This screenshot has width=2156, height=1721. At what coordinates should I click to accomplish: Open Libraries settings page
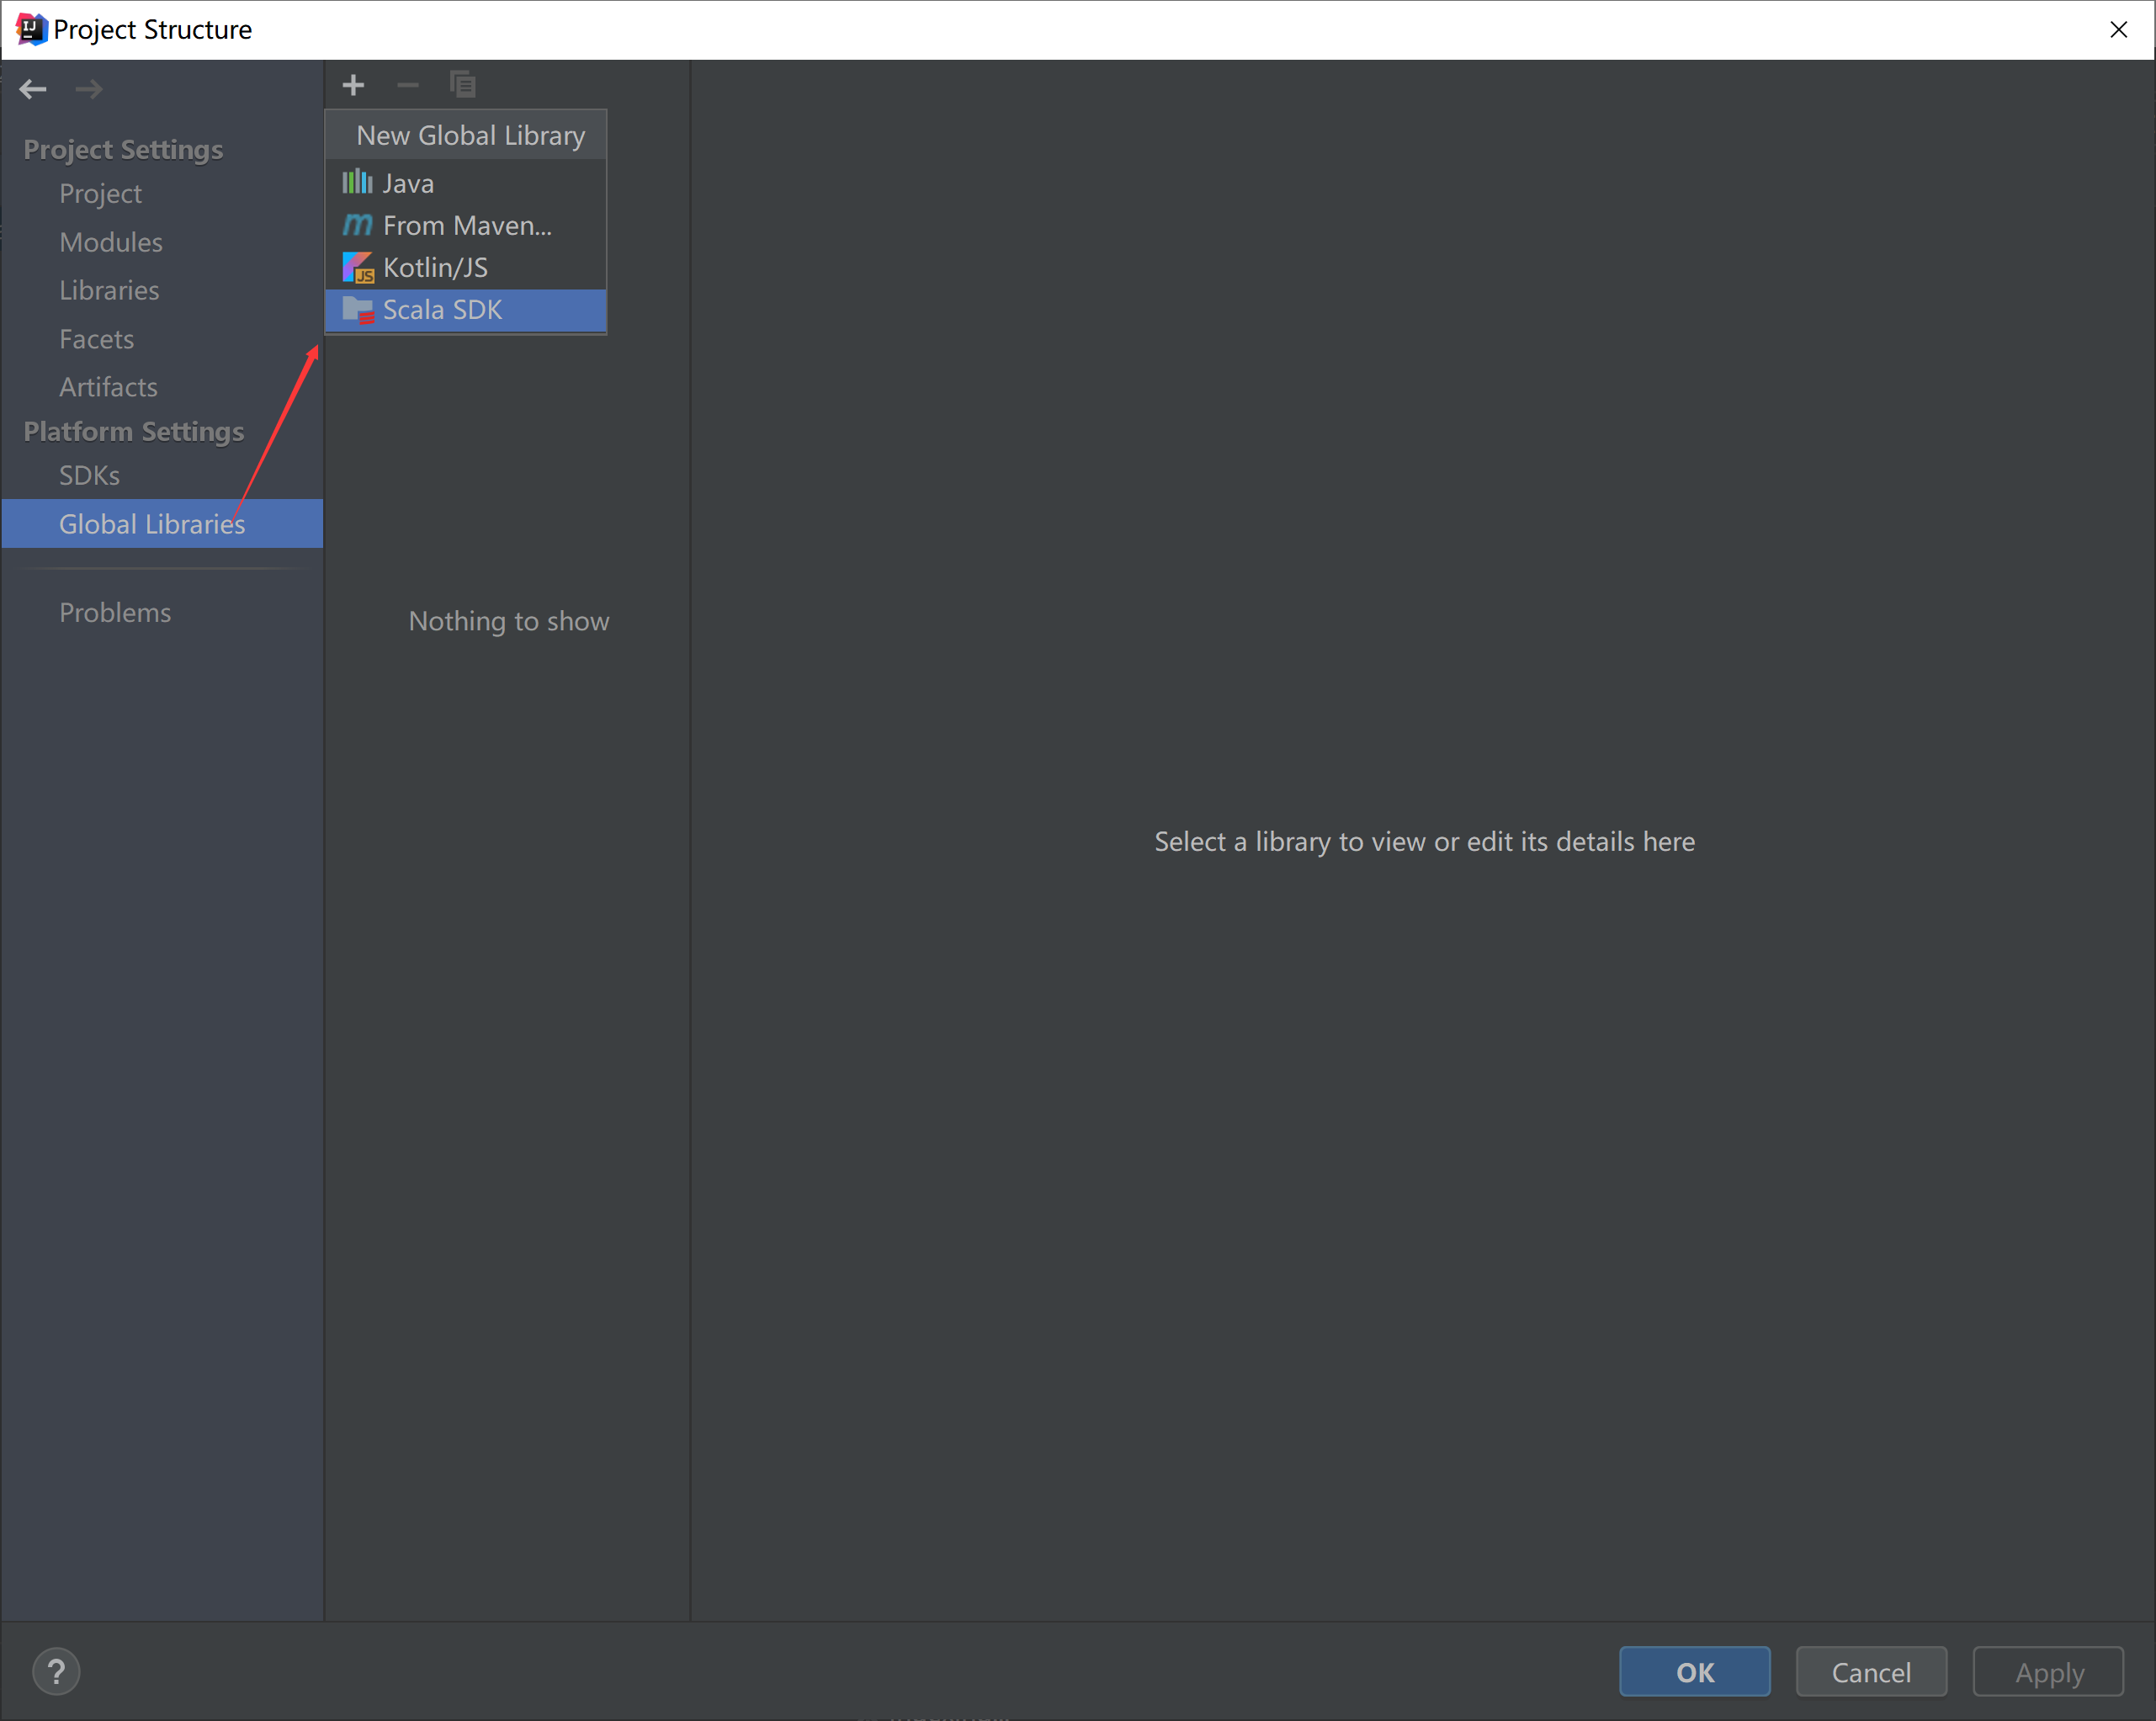coord(109,291)
